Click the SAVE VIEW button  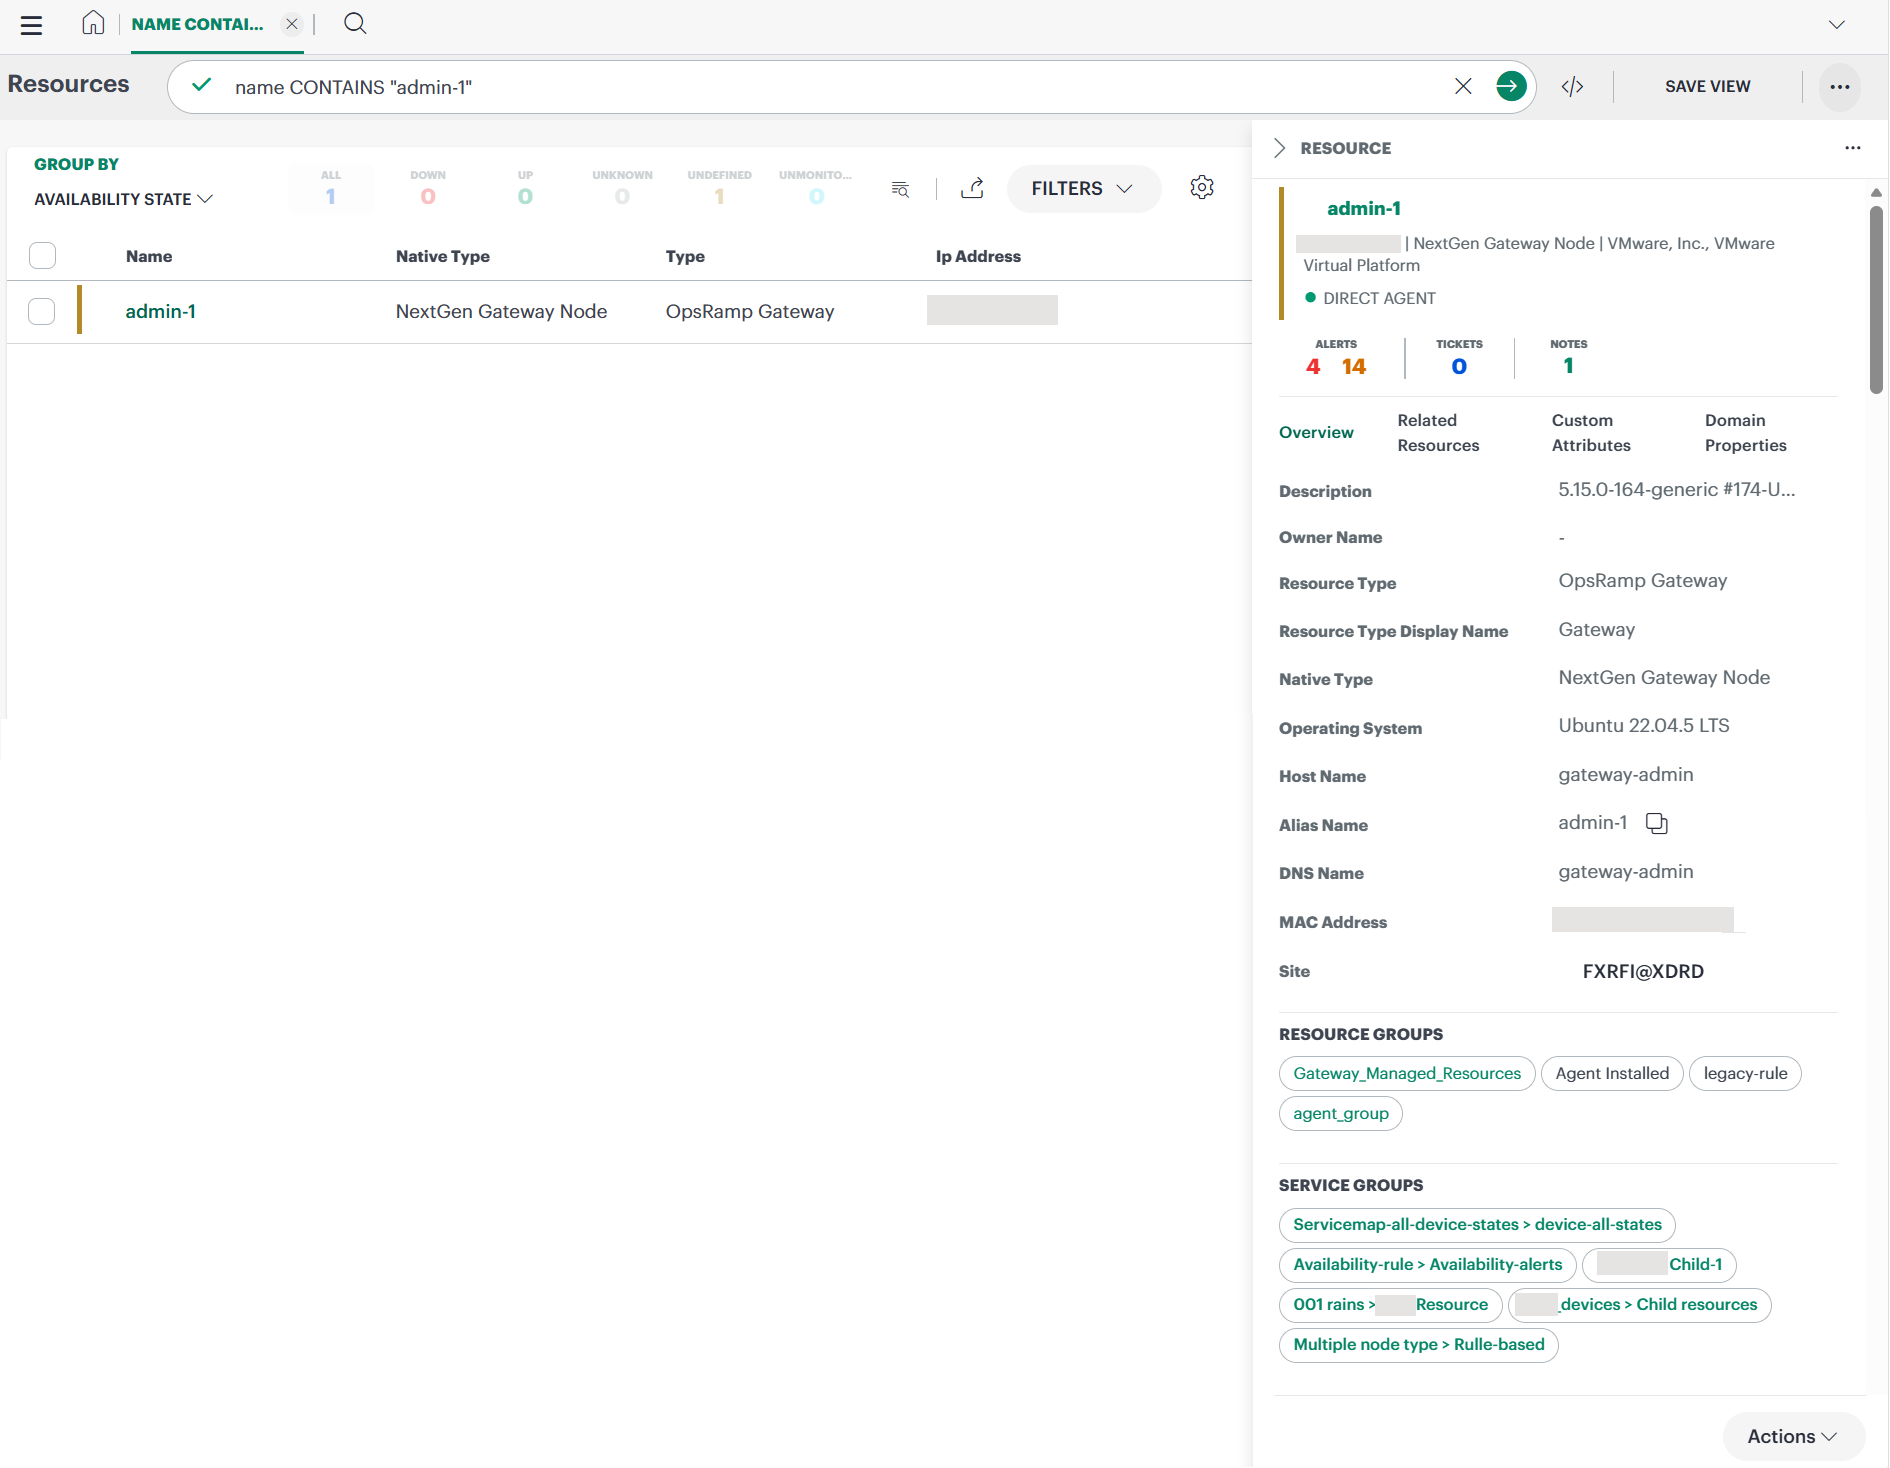pos(1707,87)
